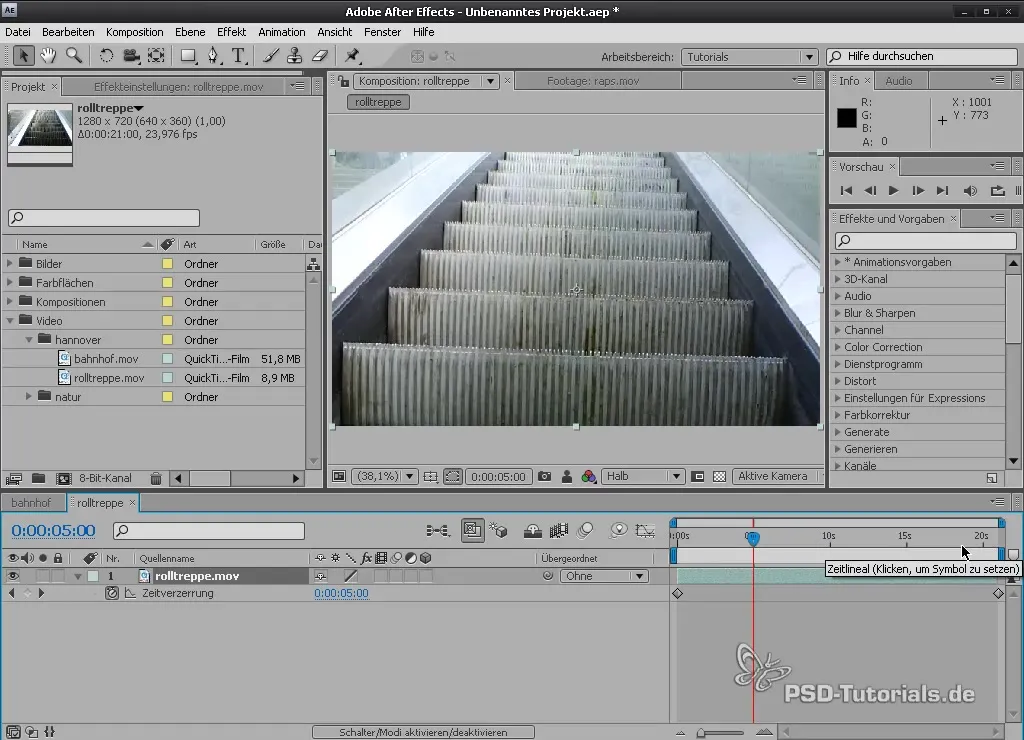Screen dimensions: 1024x740
Task: Select the Clone Stamp tool
Action: (x=295, y=56)
